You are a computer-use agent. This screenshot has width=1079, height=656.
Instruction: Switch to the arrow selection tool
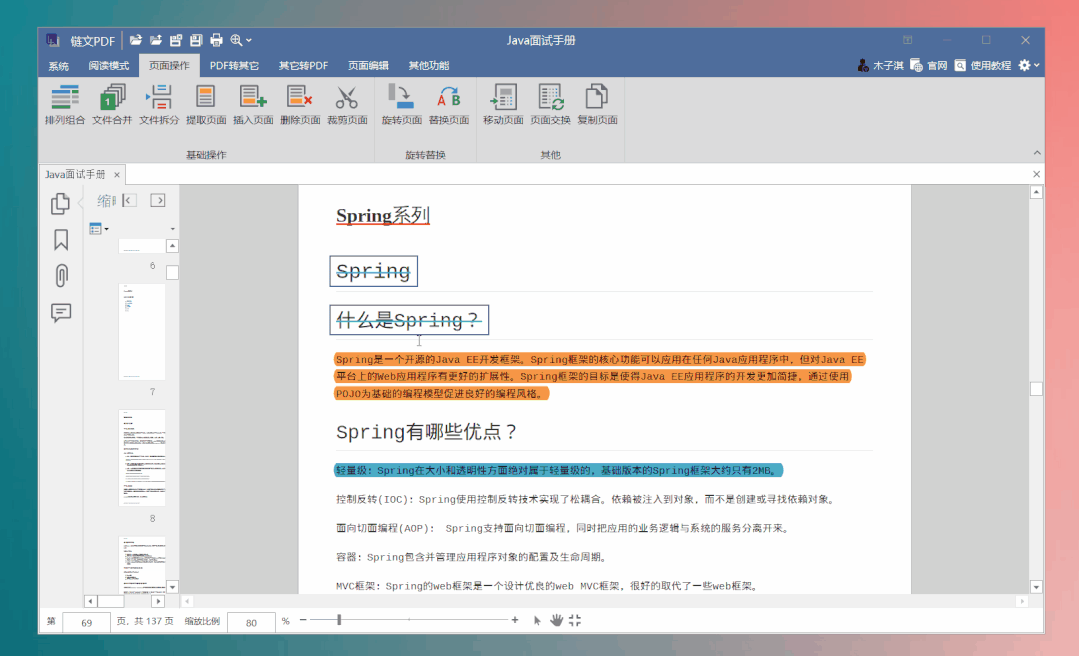[537, 620]
